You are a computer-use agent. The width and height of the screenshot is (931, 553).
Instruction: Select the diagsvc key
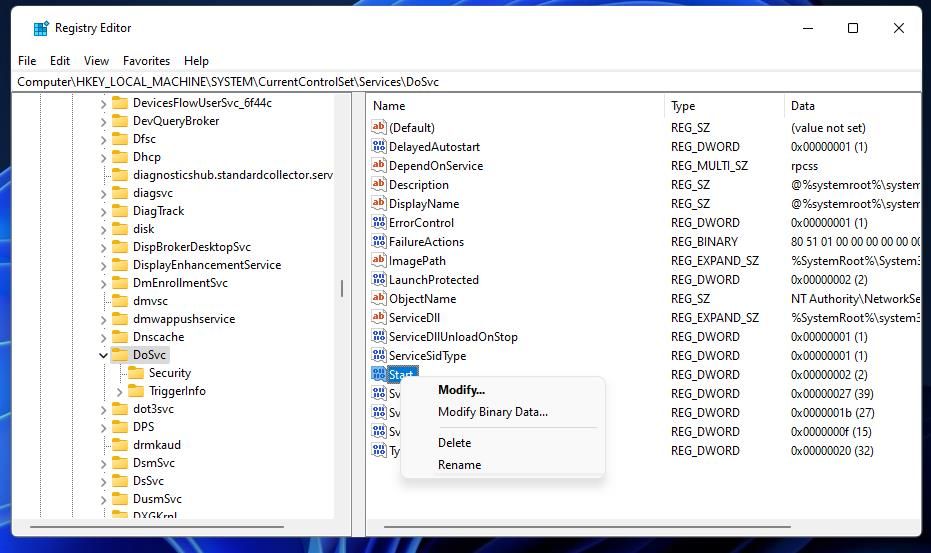[x=153, y=192]
